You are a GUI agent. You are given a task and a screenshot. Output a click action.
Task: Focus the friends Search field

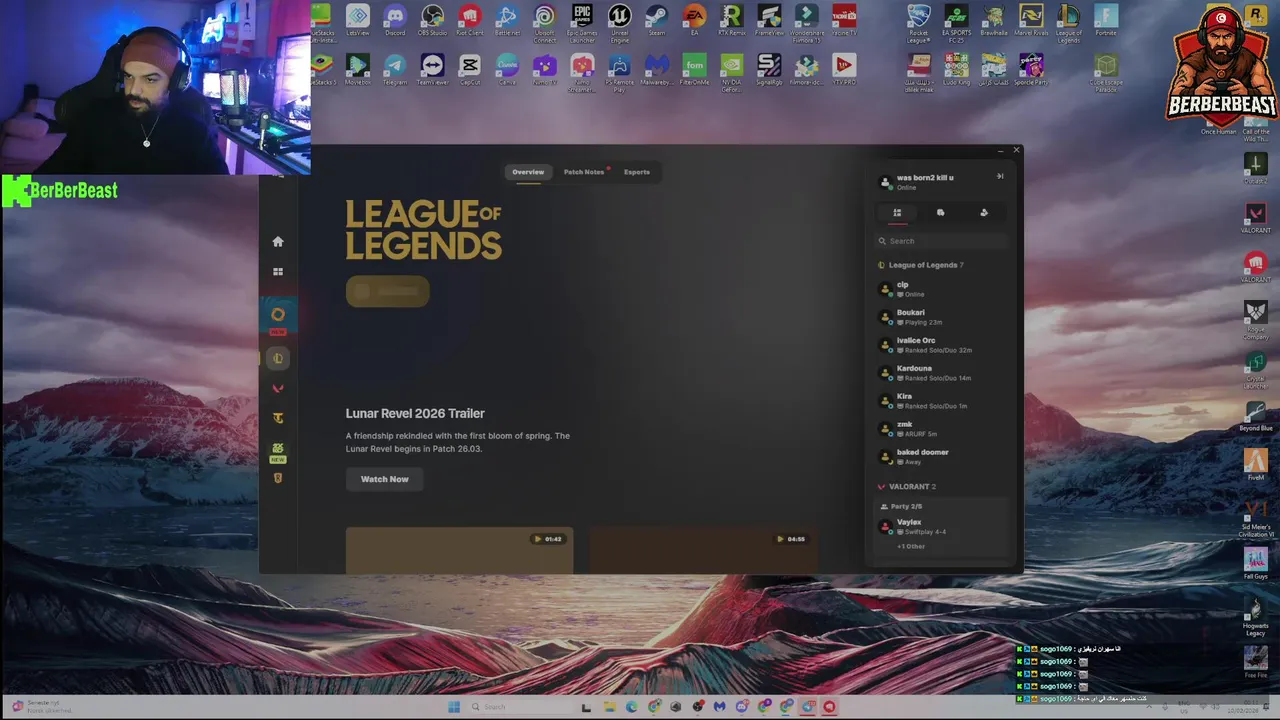click(x=942, y=241)
